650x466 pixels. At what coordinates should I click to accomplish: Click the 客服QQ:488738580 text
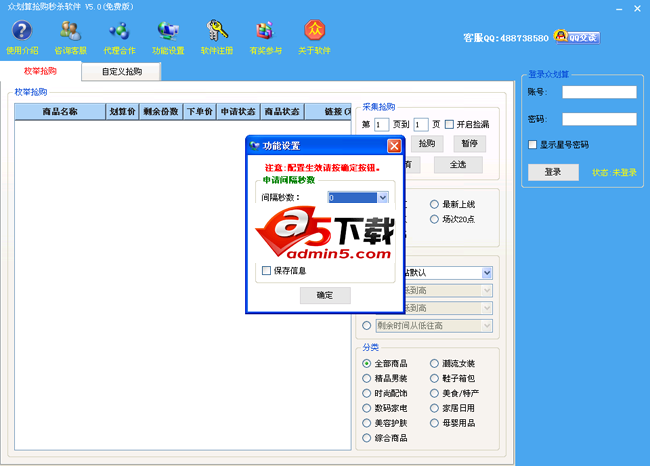[x=506, y=38]
